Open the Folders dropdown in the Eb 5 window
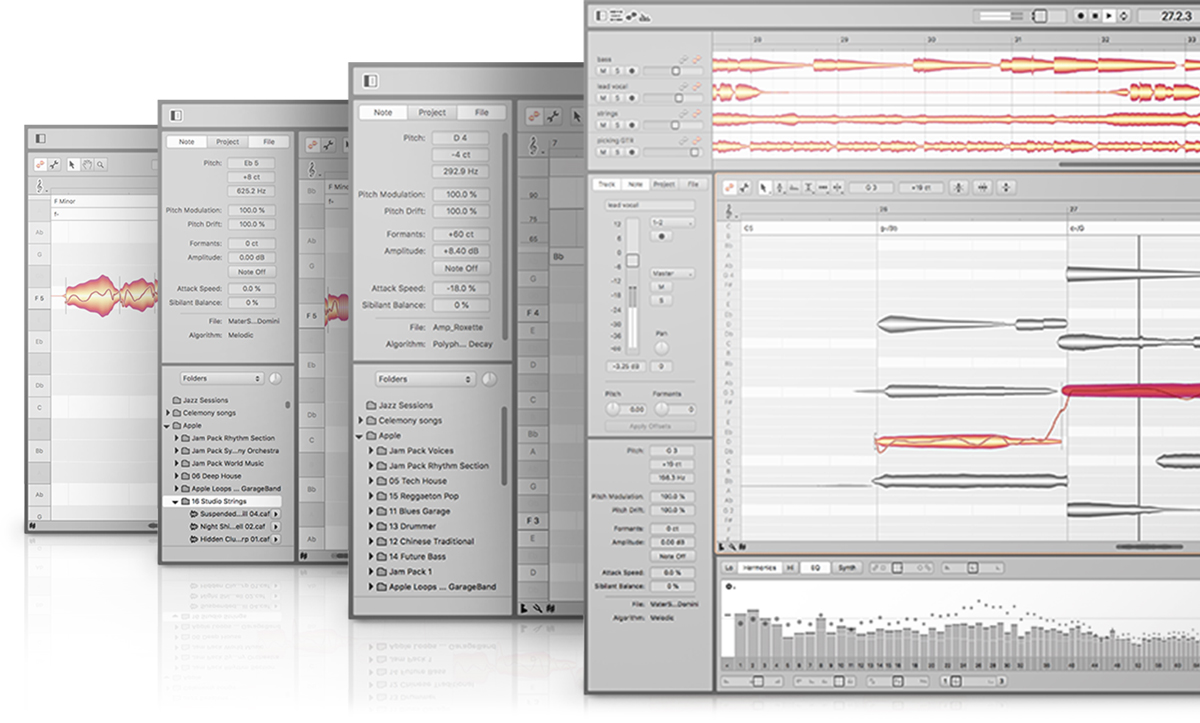This screenshot has height=723, width=1200. (x=221, y=379)
